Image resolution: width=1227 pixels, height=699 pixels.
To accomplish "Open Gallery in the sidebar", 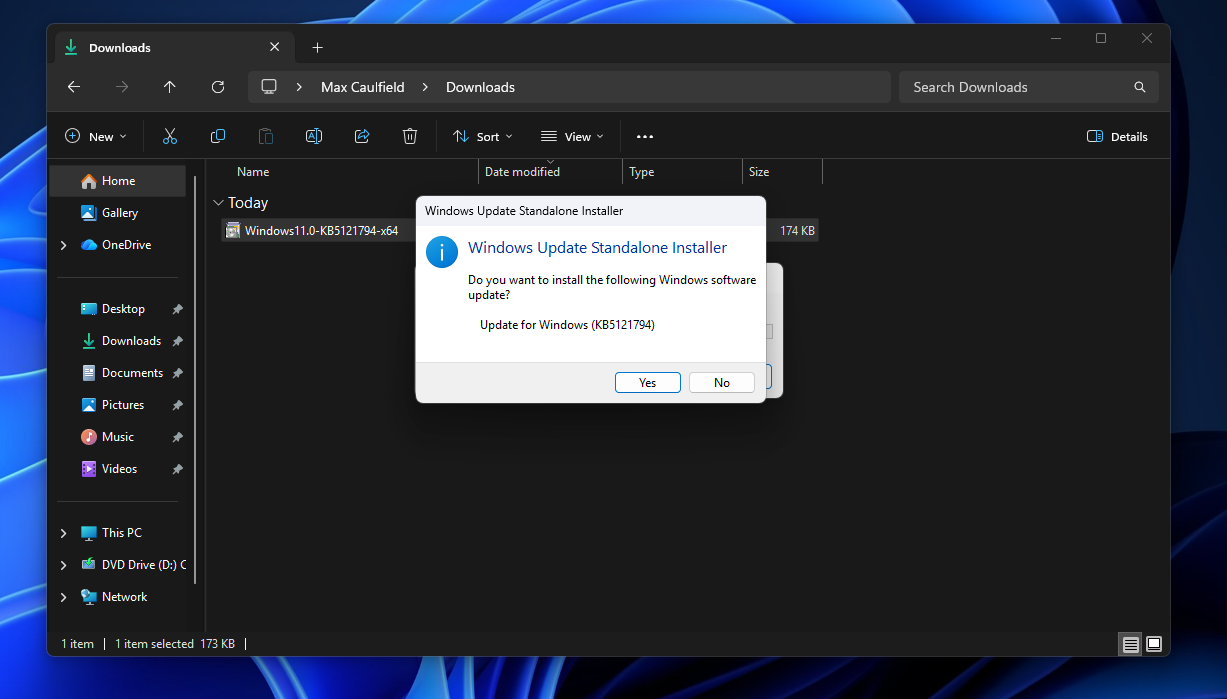I will [x=118, y=213].
